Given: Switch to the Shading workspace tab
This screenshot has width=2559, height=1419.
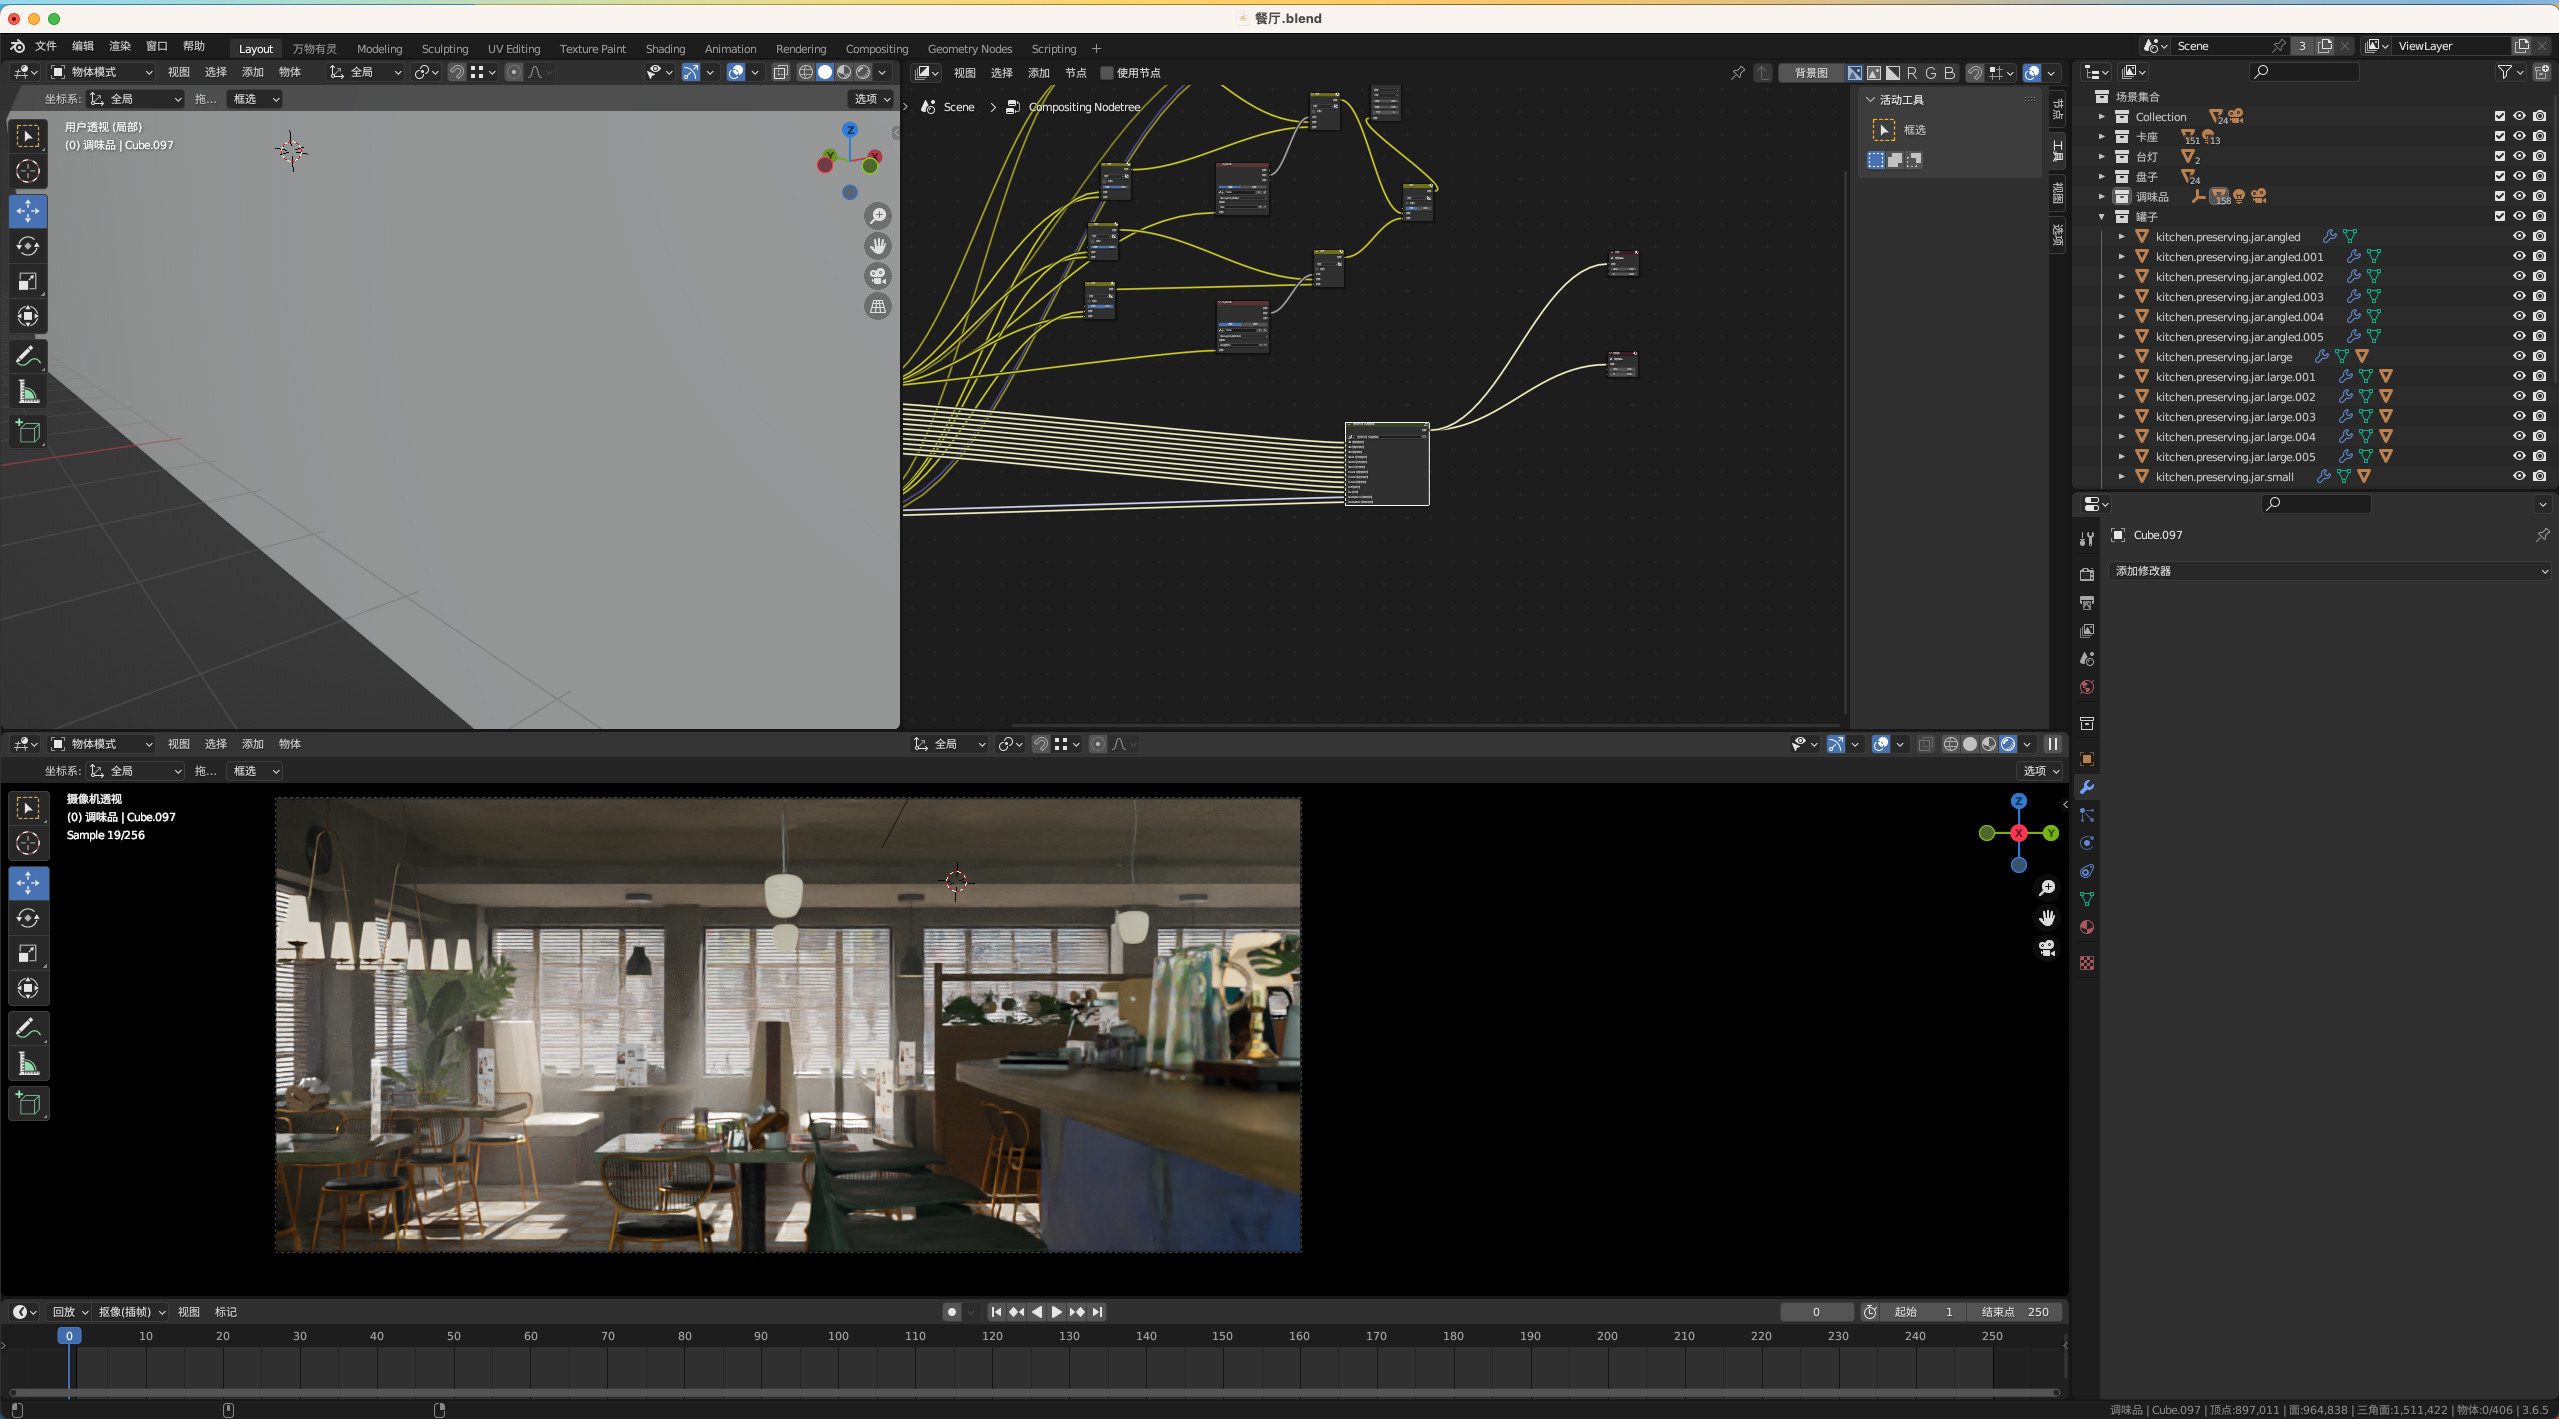Looking at the screenshot, I should pyautogui.click(x=665, y=48).
